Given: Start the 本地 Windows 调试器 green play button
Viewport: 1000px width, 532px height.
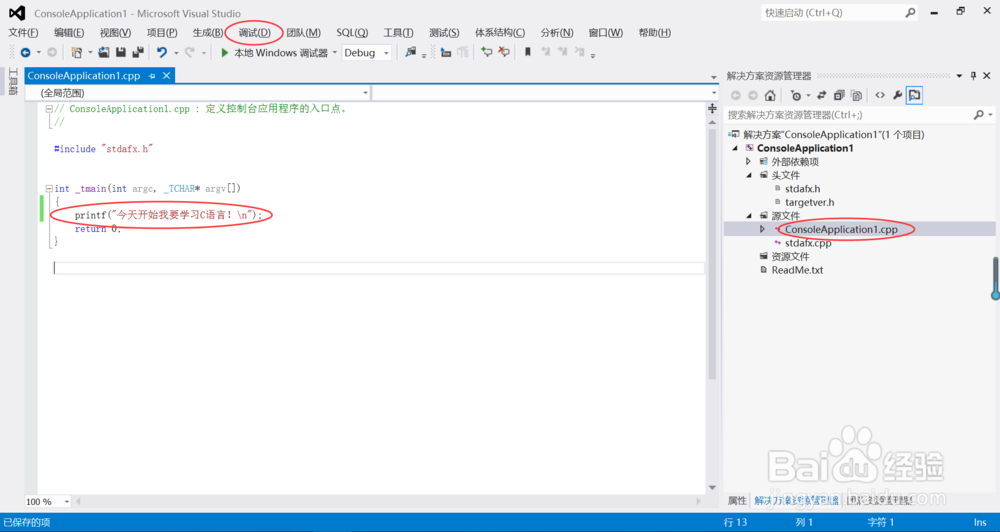Looking at the screenshot, I should pyautogui.click(x=224, y=53).
